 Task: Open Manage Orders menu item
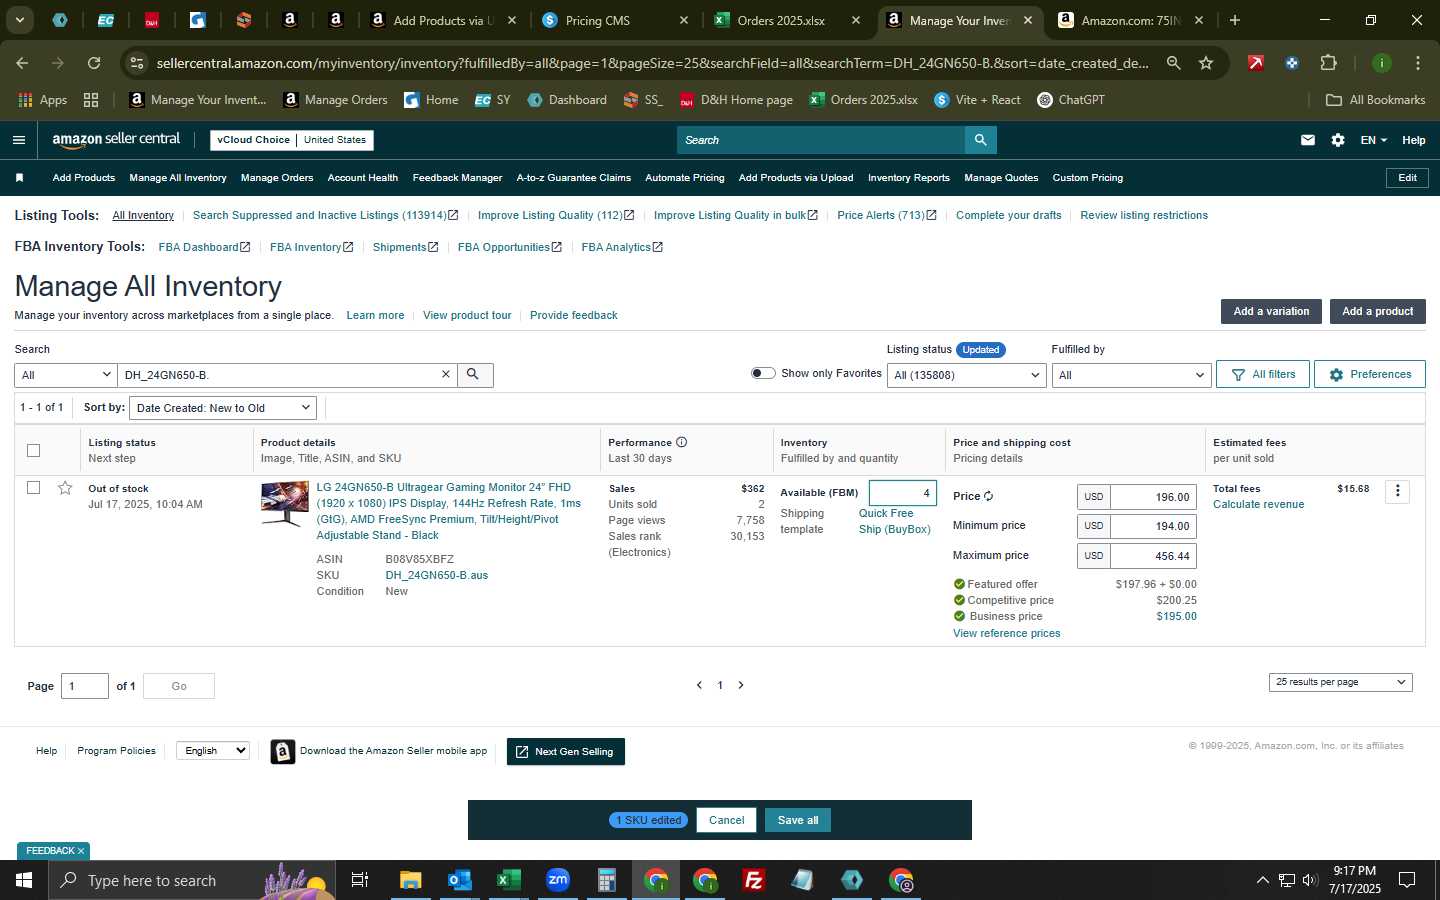277,178
